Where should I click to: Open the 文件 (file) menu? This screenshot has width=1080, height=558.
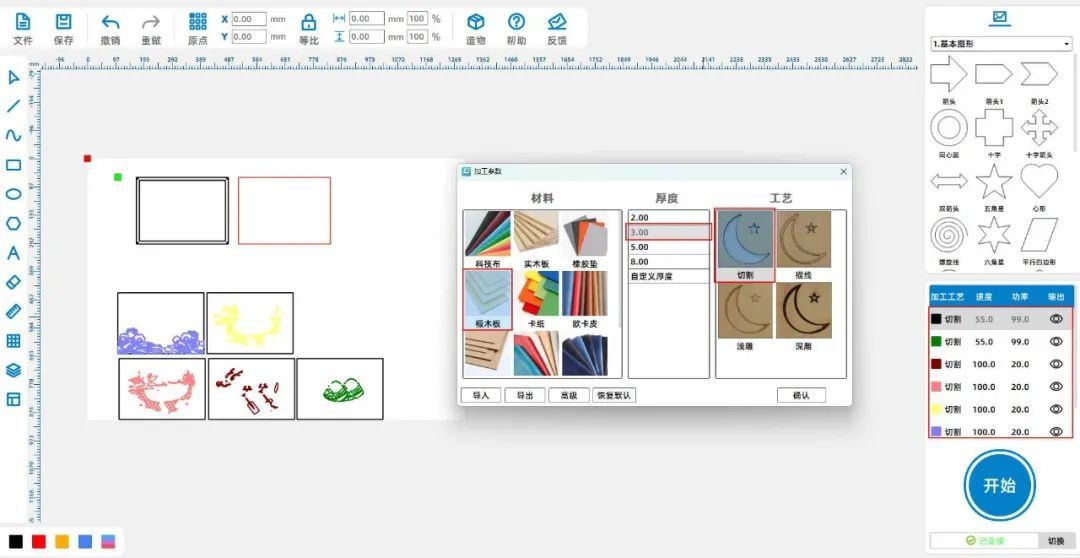click(23, 22)
